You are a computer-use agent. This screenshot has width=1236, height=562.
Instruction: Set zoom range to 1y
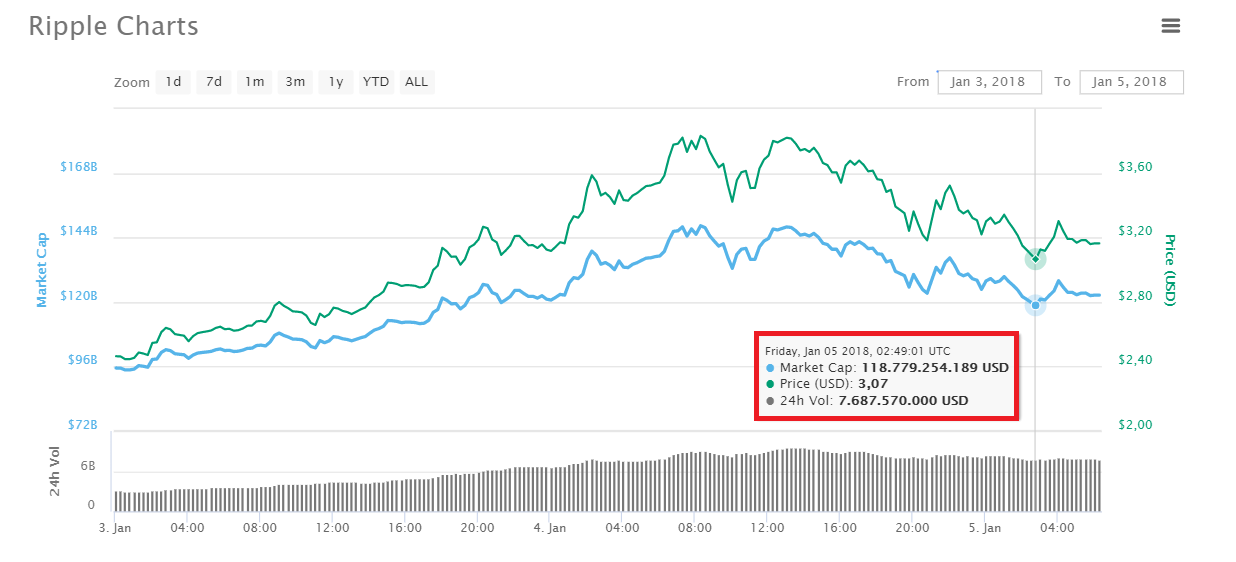[x=336, y=82]
